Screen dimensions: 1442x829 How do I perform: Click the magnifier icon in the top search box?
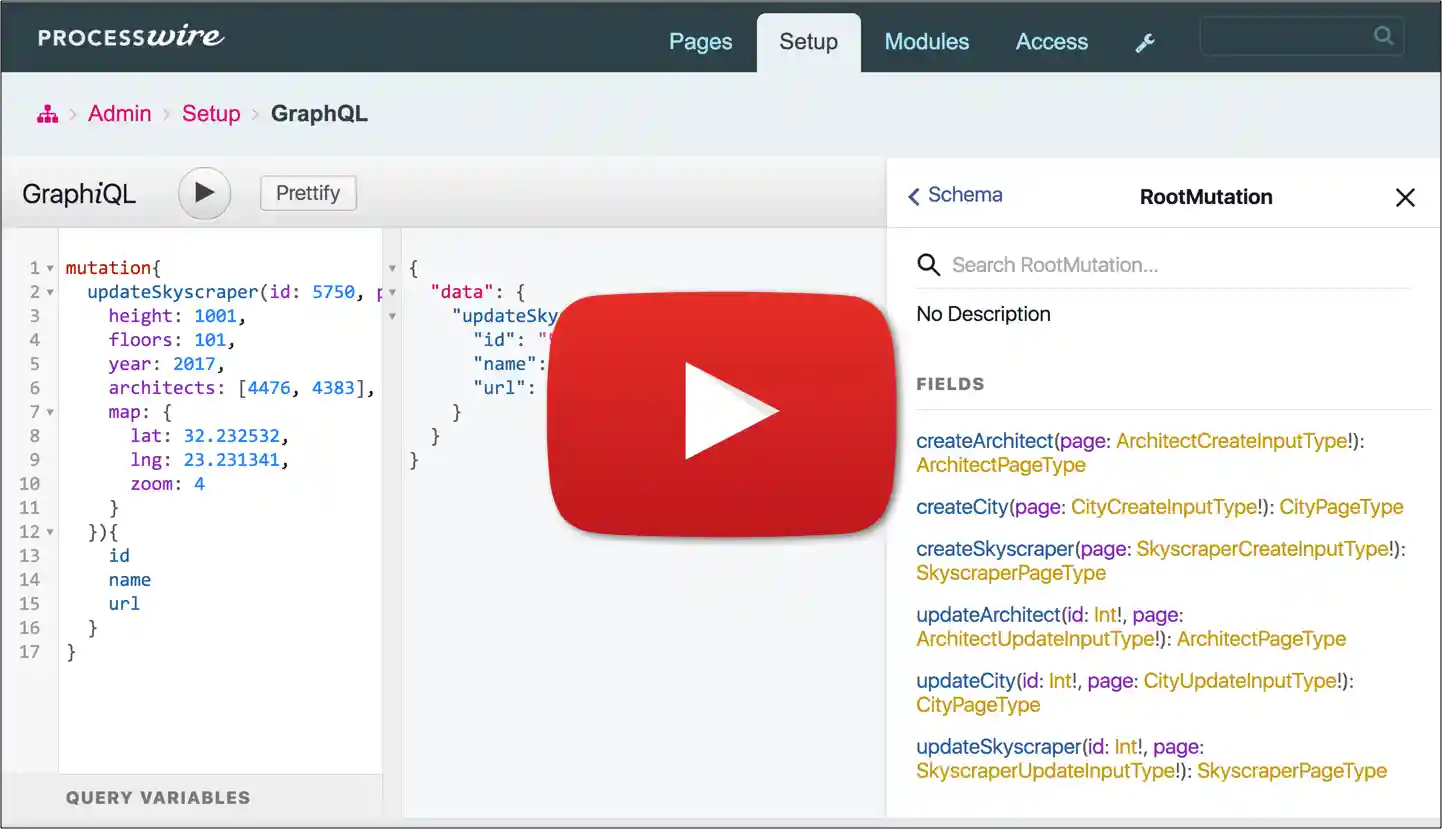1383,35
